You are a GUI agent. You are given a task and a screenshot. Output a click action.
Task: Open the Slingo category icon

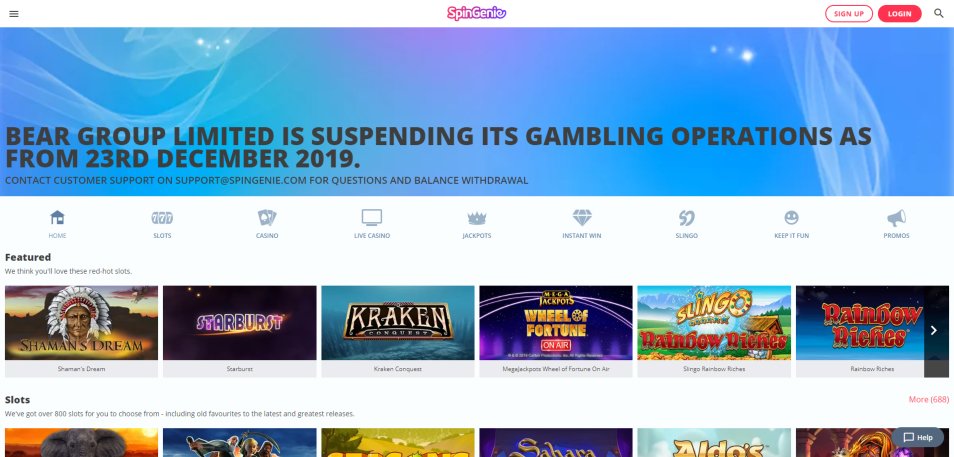tap(686, 217)
